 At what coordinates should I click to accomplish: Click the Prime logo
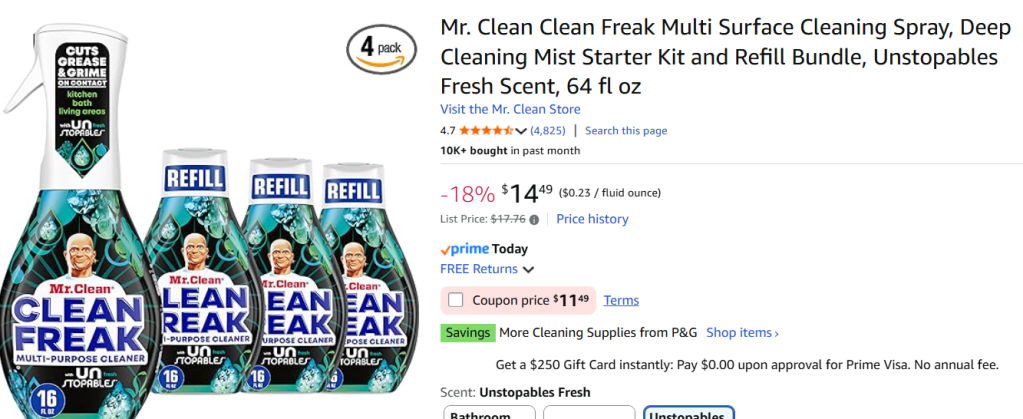point(464,249)
